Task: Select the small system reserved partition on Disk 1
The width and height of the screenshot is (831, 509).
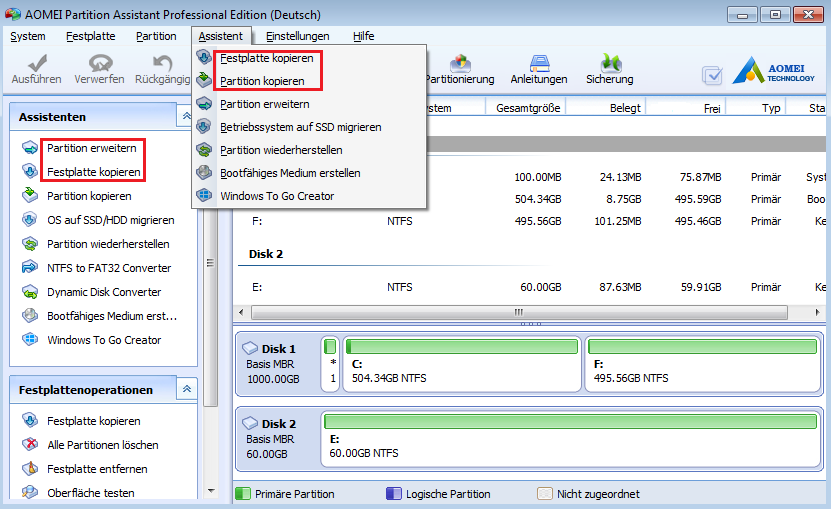Action: click(330, 363)
